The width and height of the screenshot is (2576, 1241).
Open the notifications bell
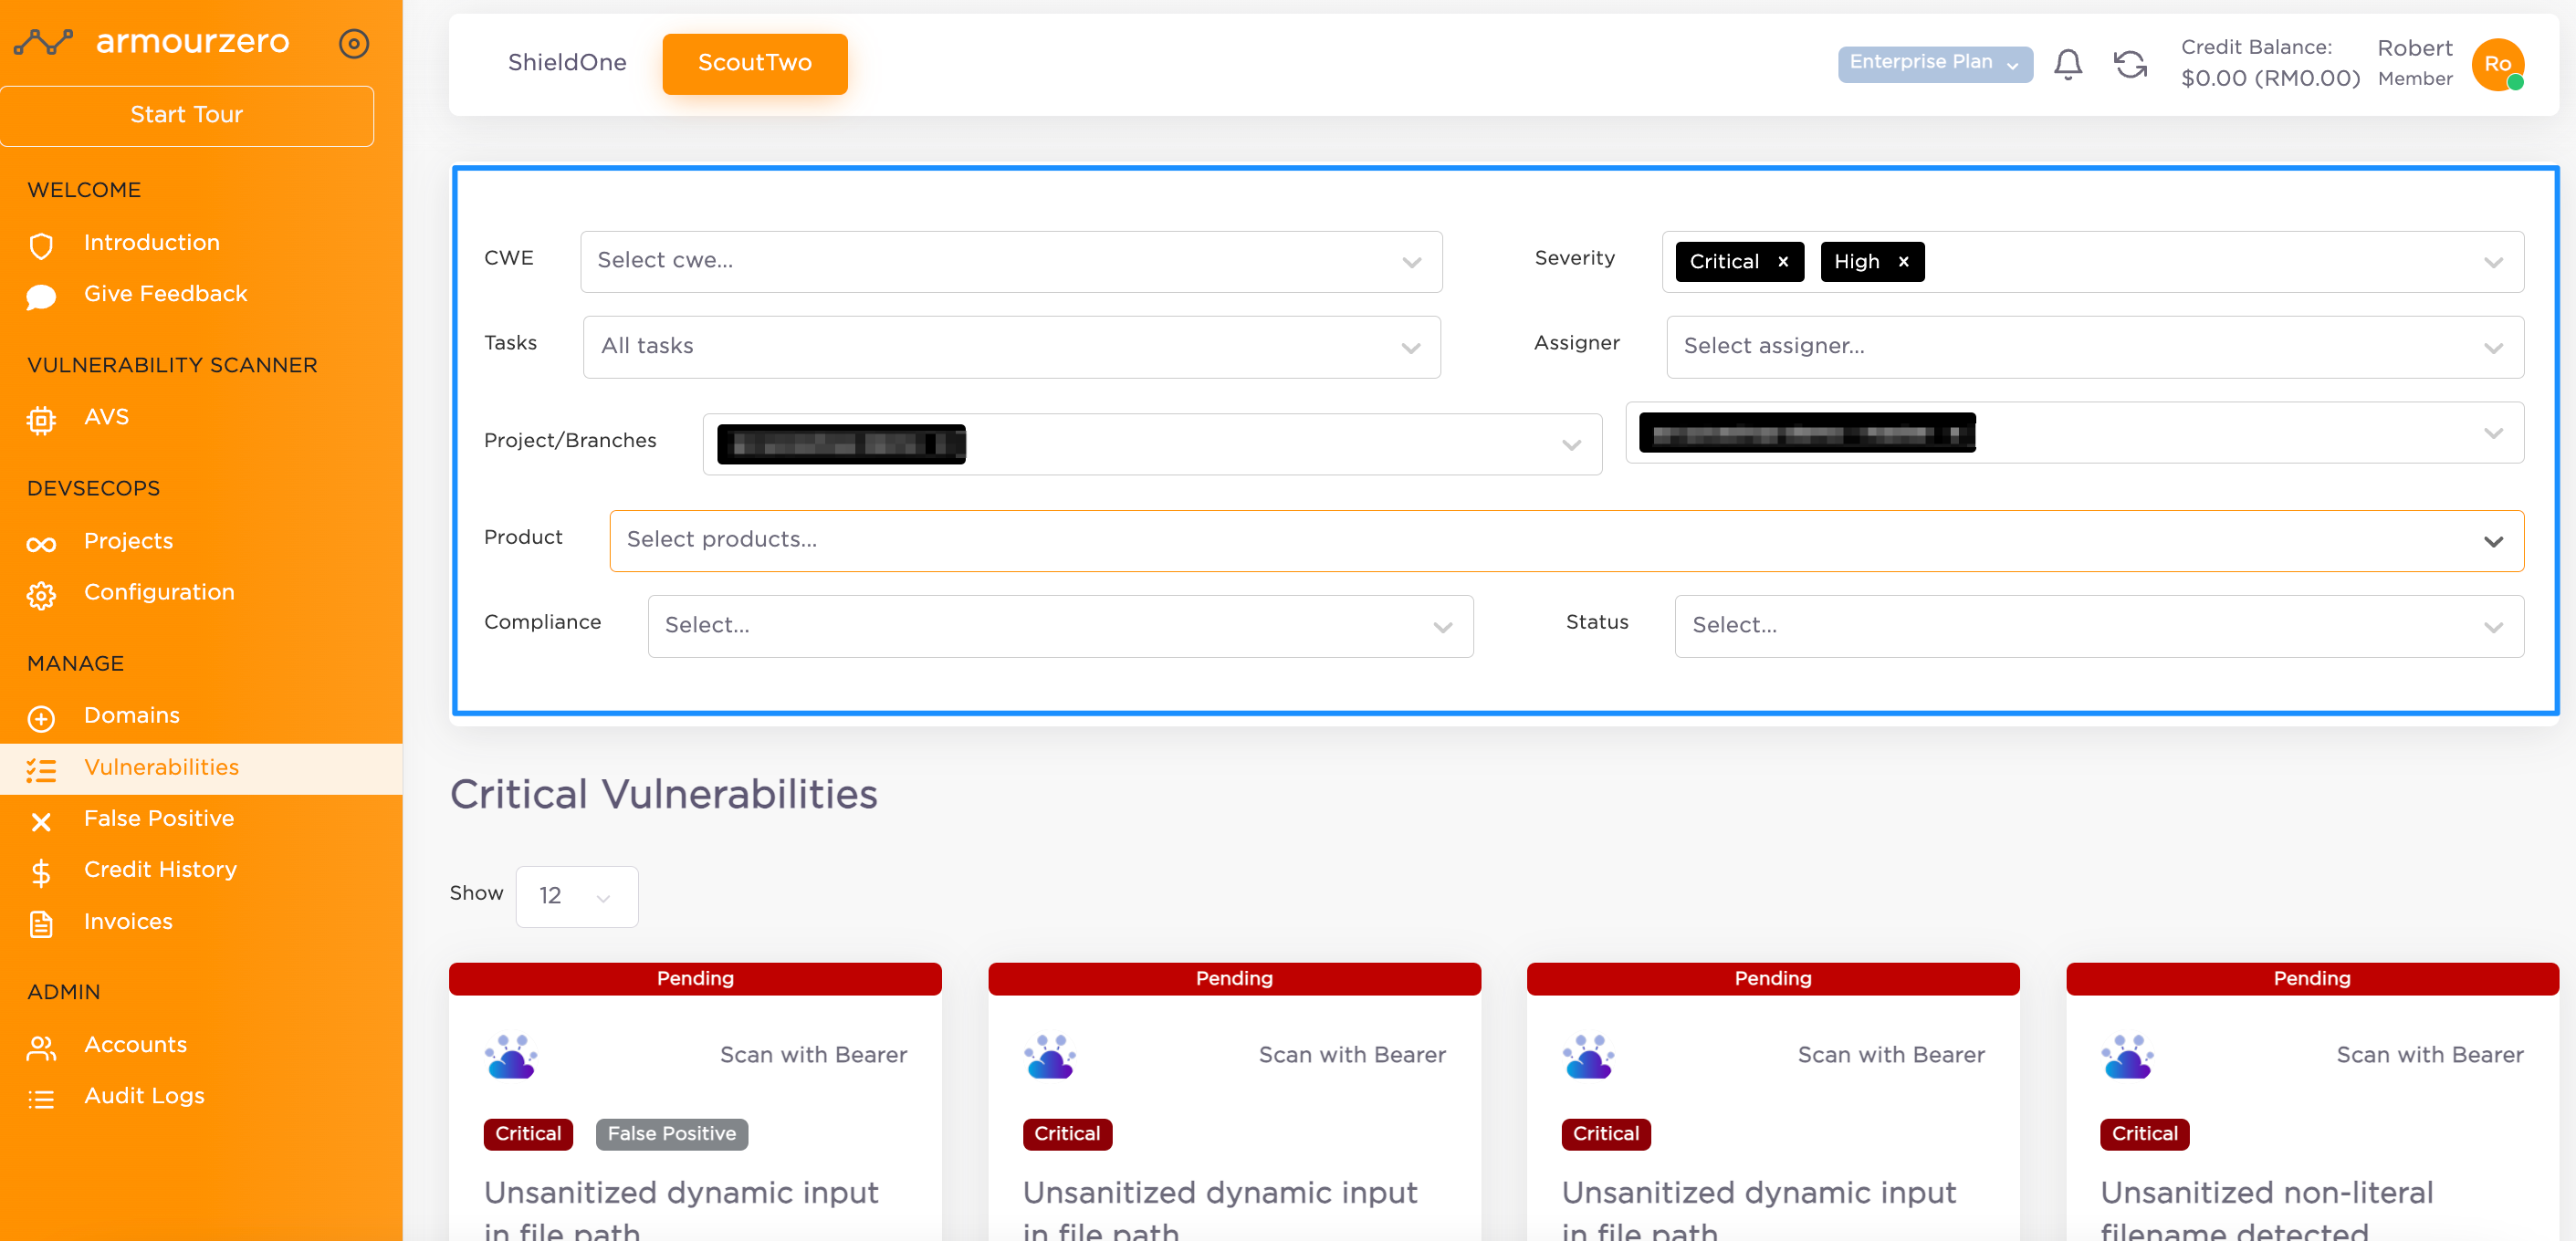[x=2067, y=65]
